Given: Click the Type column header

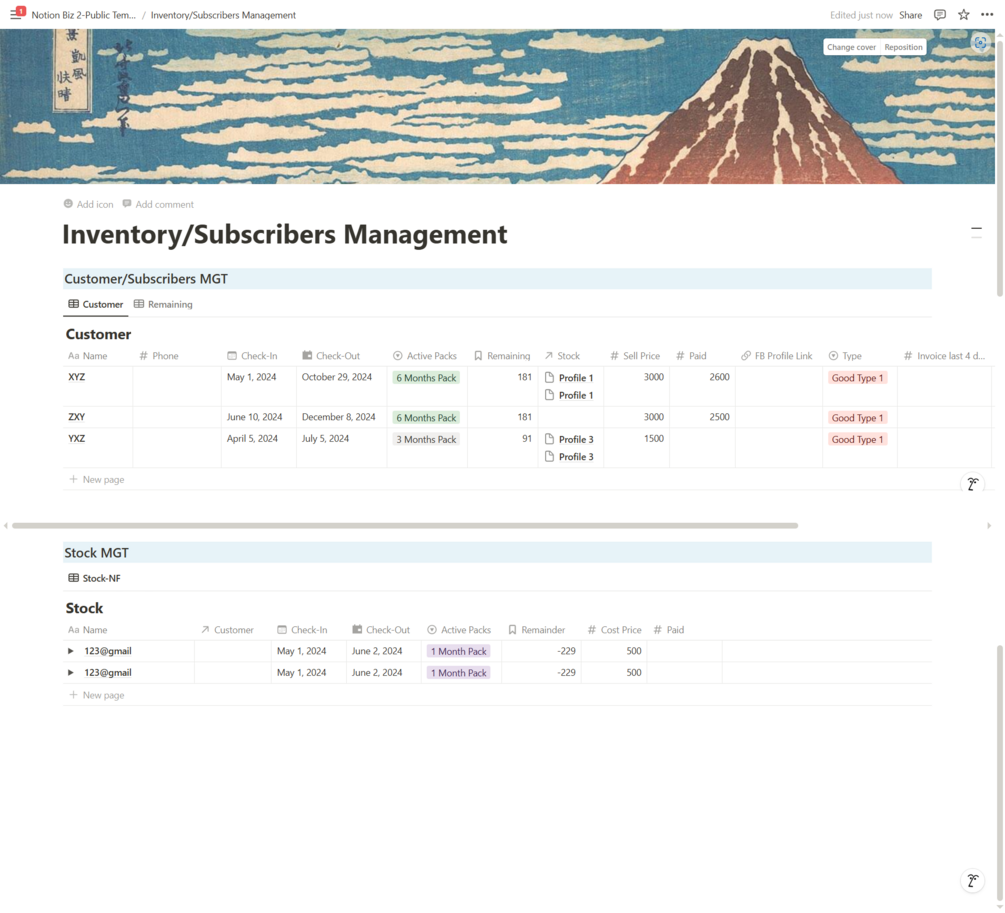Looking at the screenshot, I should pos(845,356).
